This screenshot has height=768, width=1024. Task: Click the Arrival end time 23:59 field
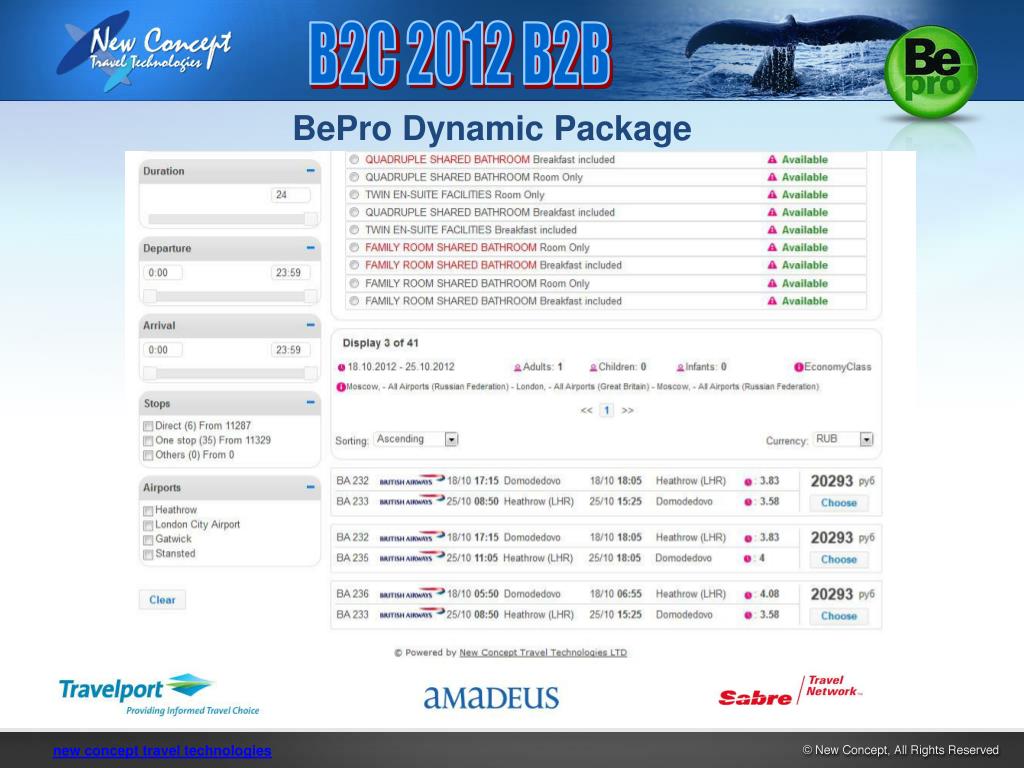pos(291,349)
